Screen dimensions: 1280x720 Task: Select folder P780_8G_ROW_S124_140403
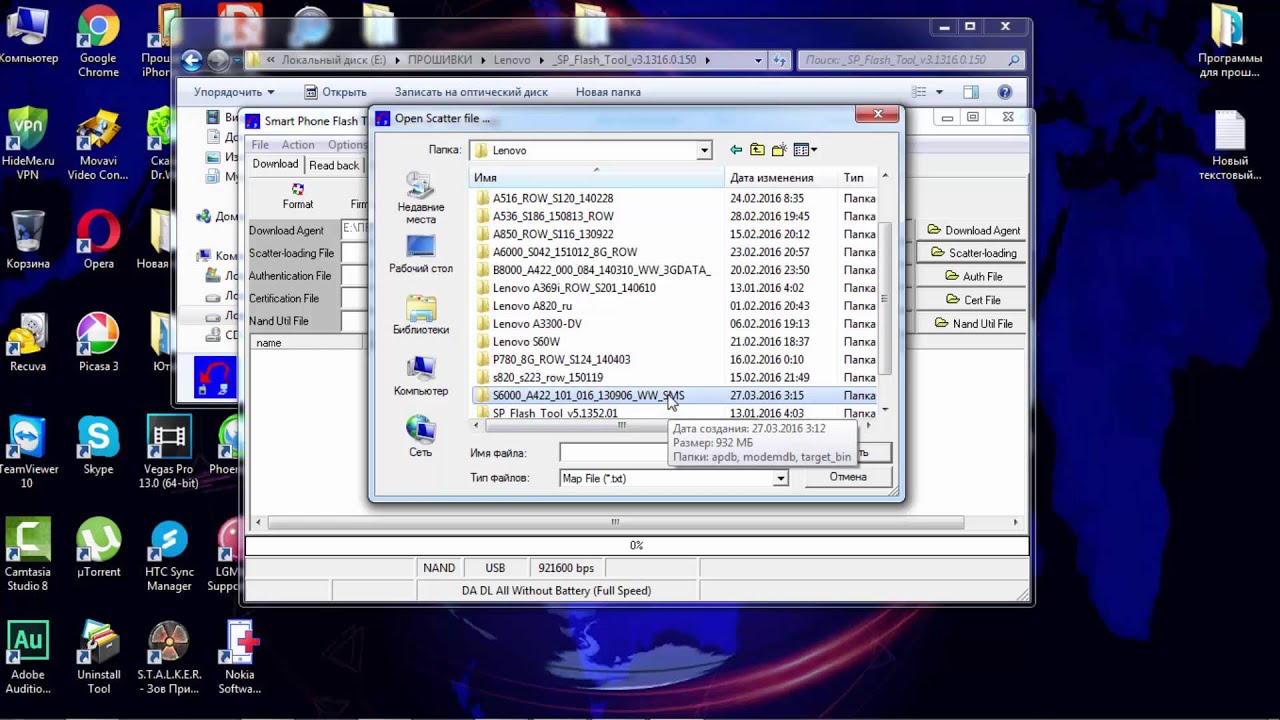point(562,359)
